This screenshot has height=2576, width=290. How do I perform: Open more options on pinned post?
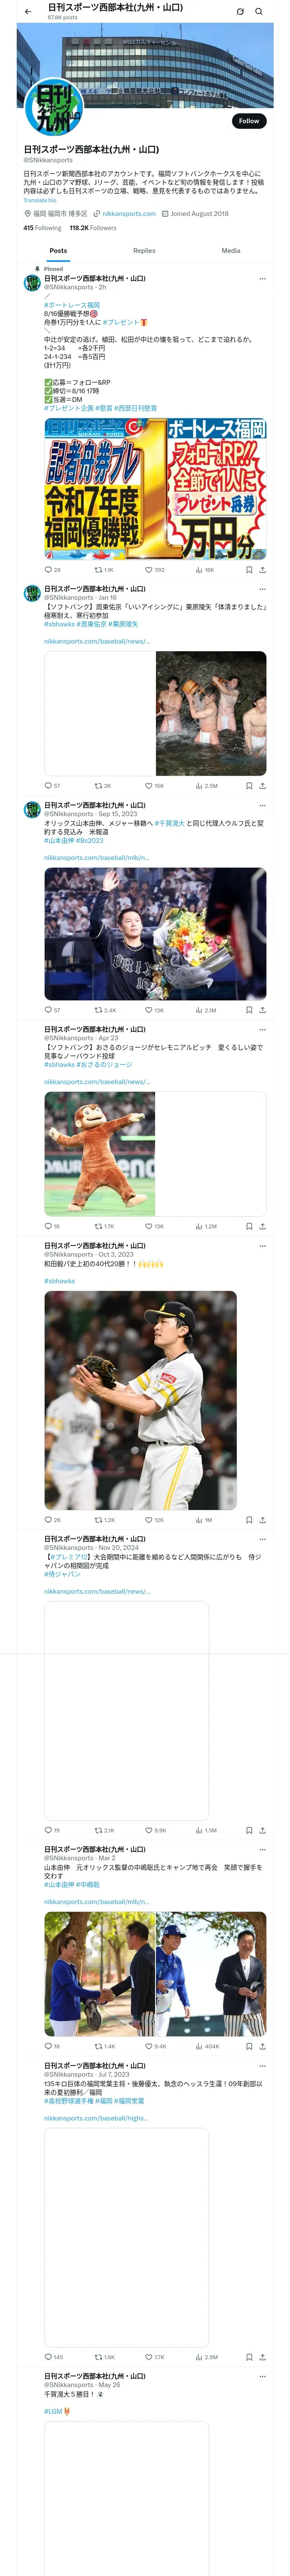tap(263, 279)
